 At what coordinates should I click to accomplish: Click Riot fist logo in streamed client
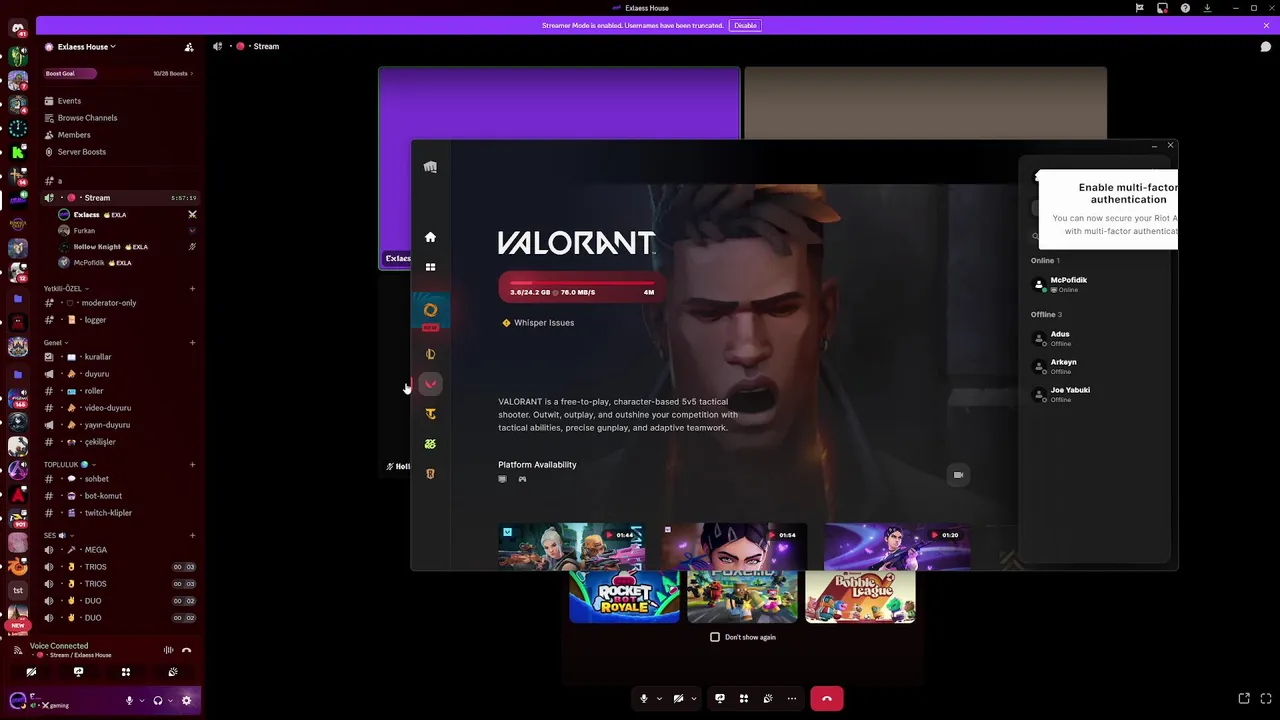pyautogui.click(x=430, y=167)
